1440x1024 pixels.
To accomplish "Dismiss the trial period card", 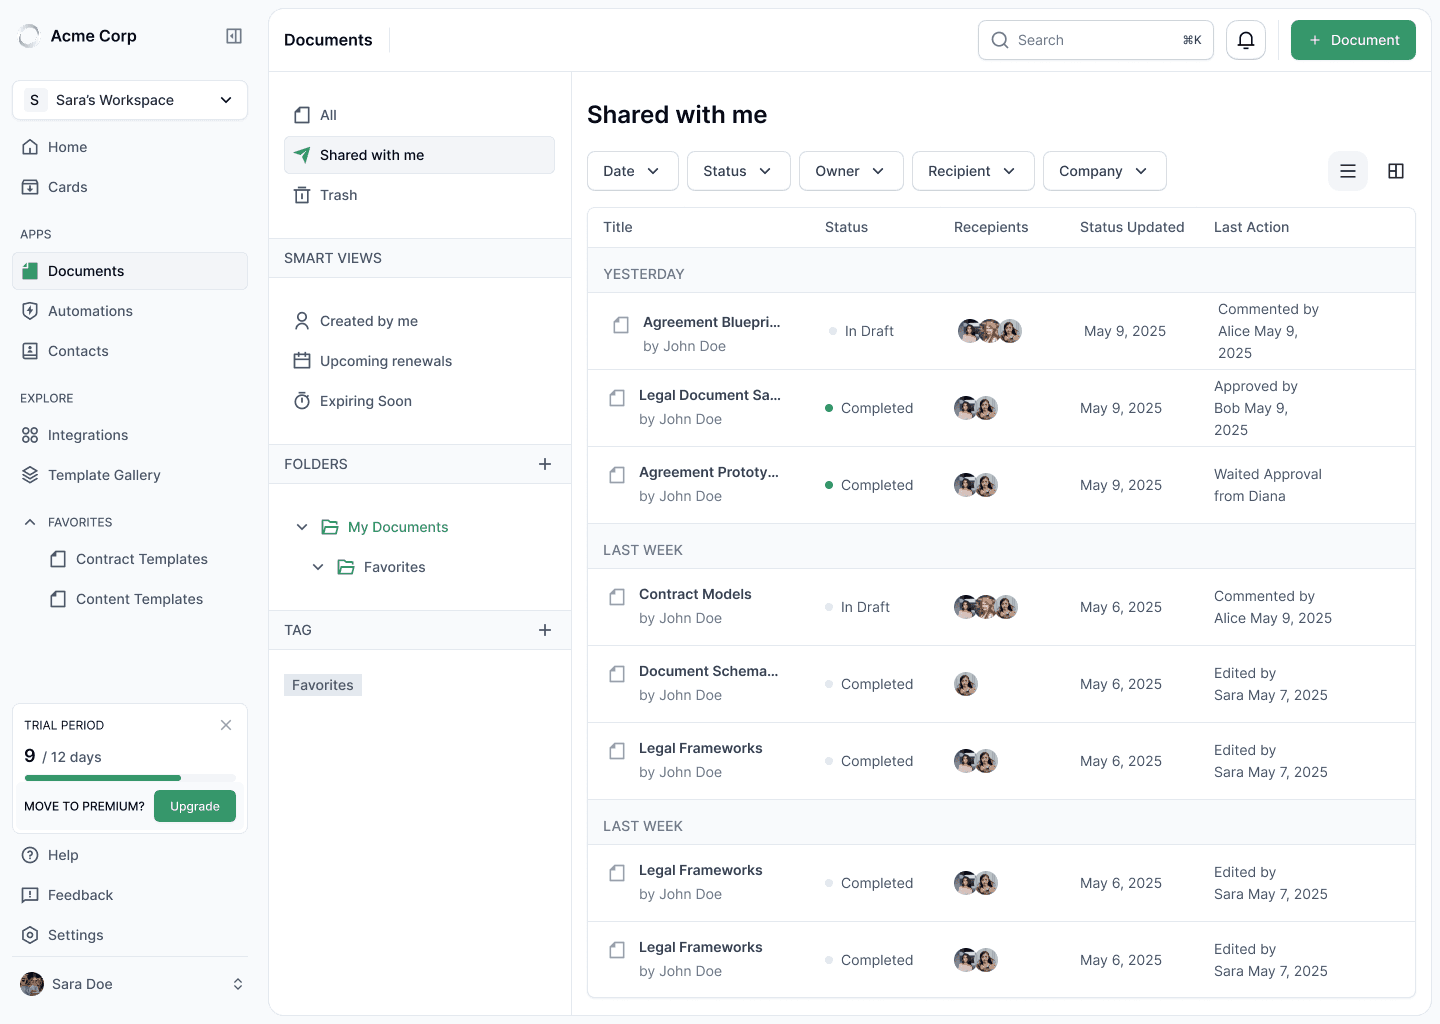I will click(x=226, y=725).
